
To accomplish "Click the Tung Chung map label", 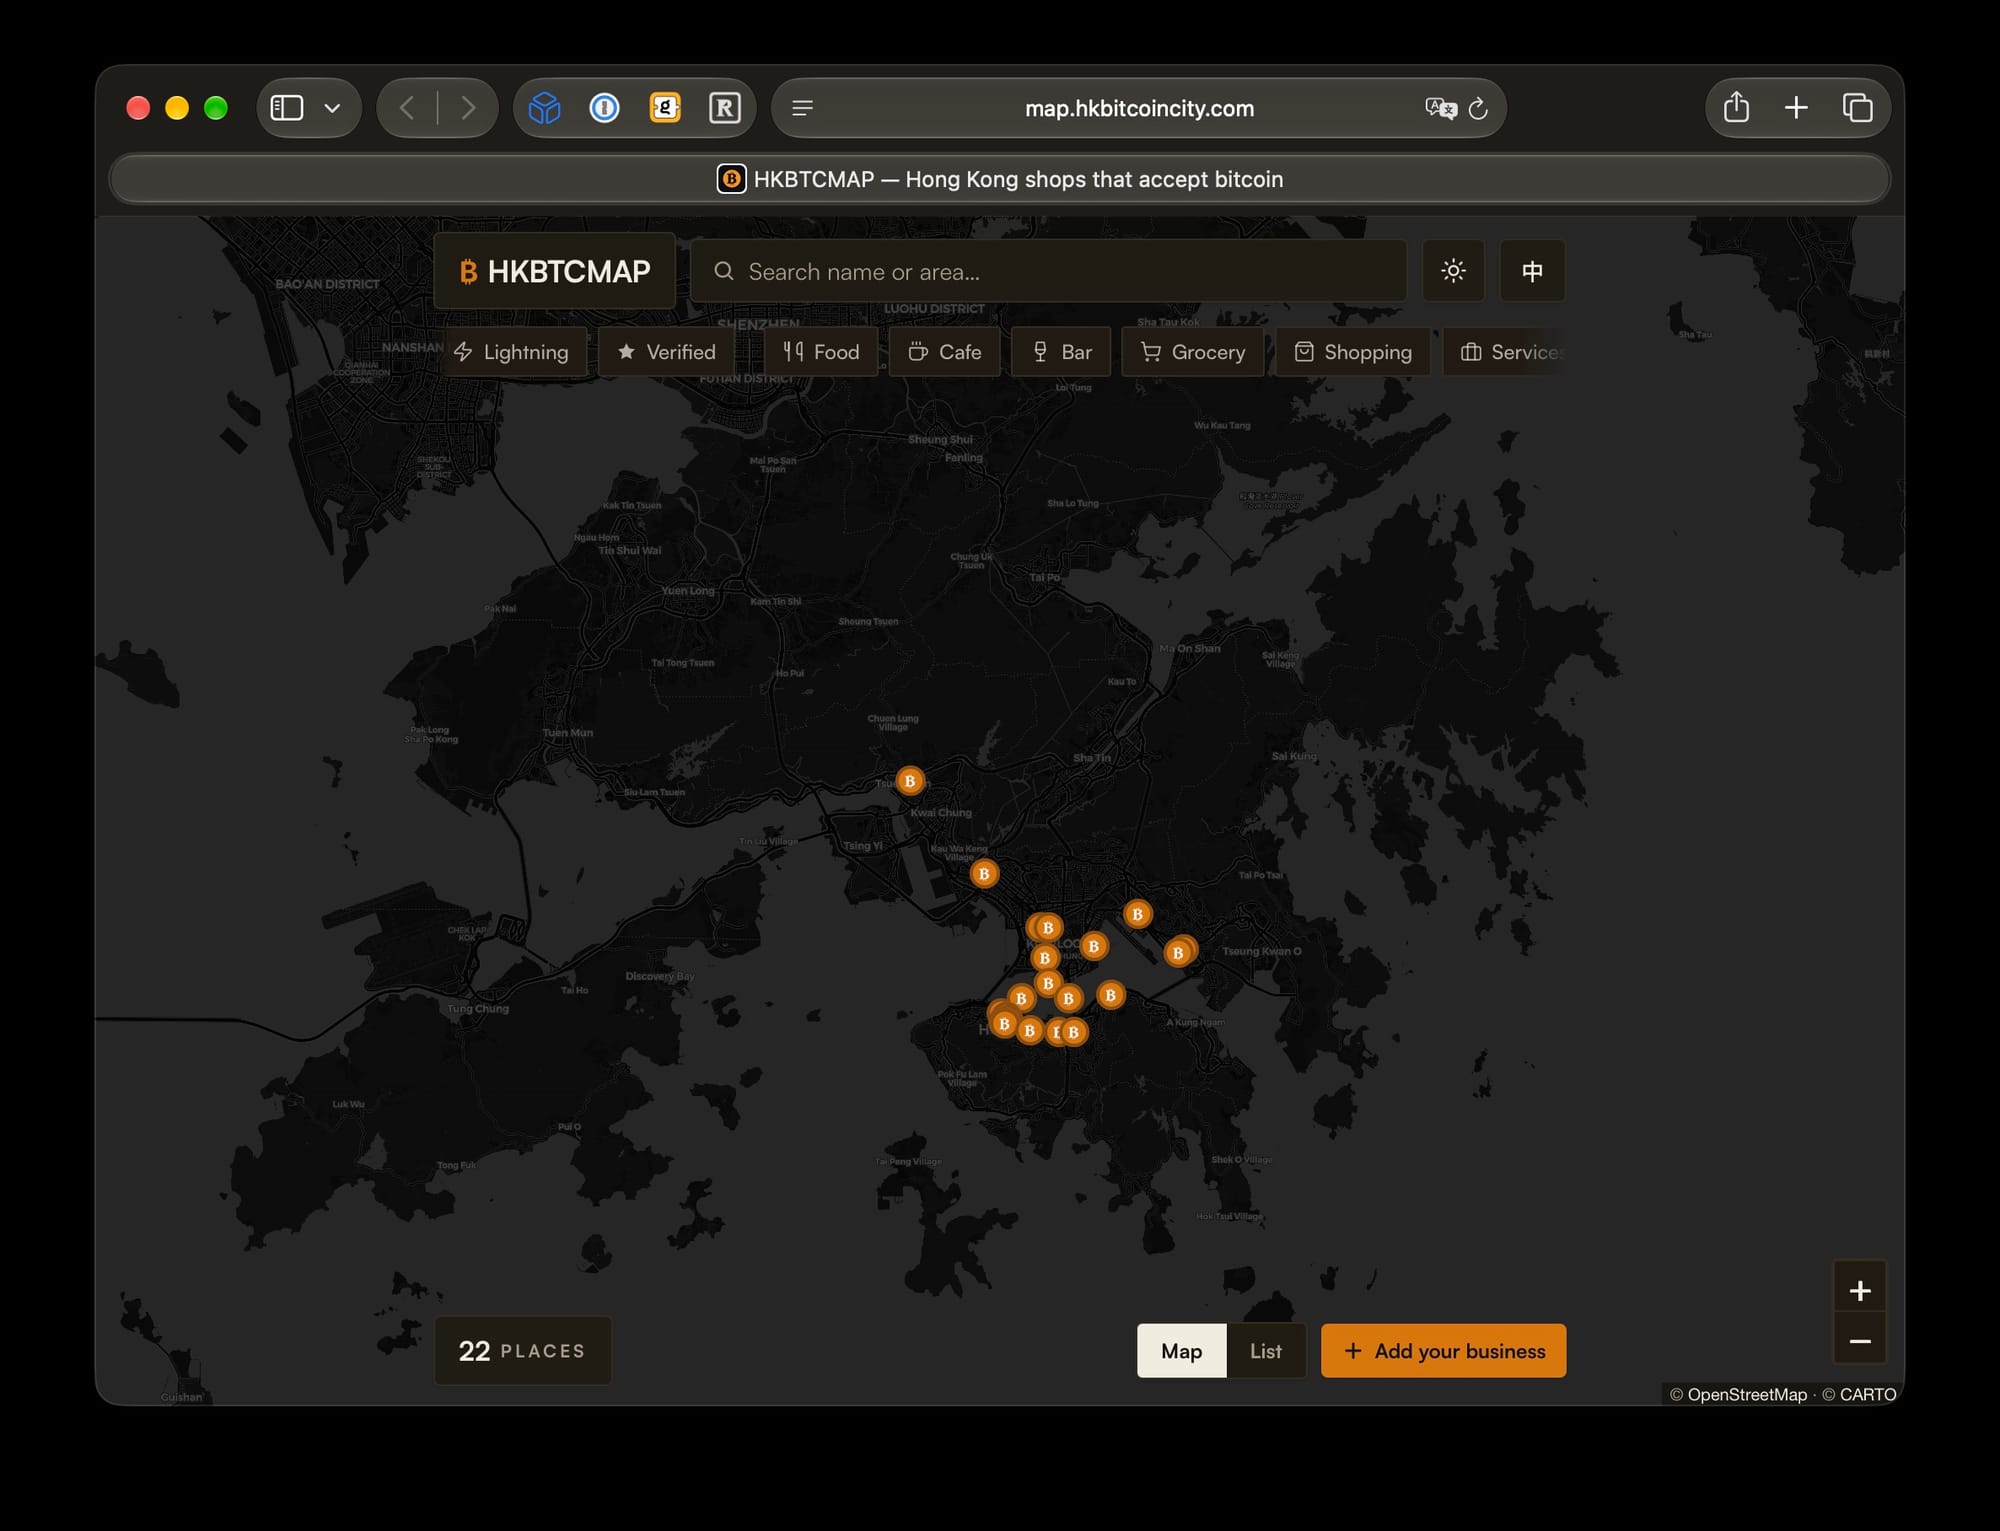I will pos(478,1009).
